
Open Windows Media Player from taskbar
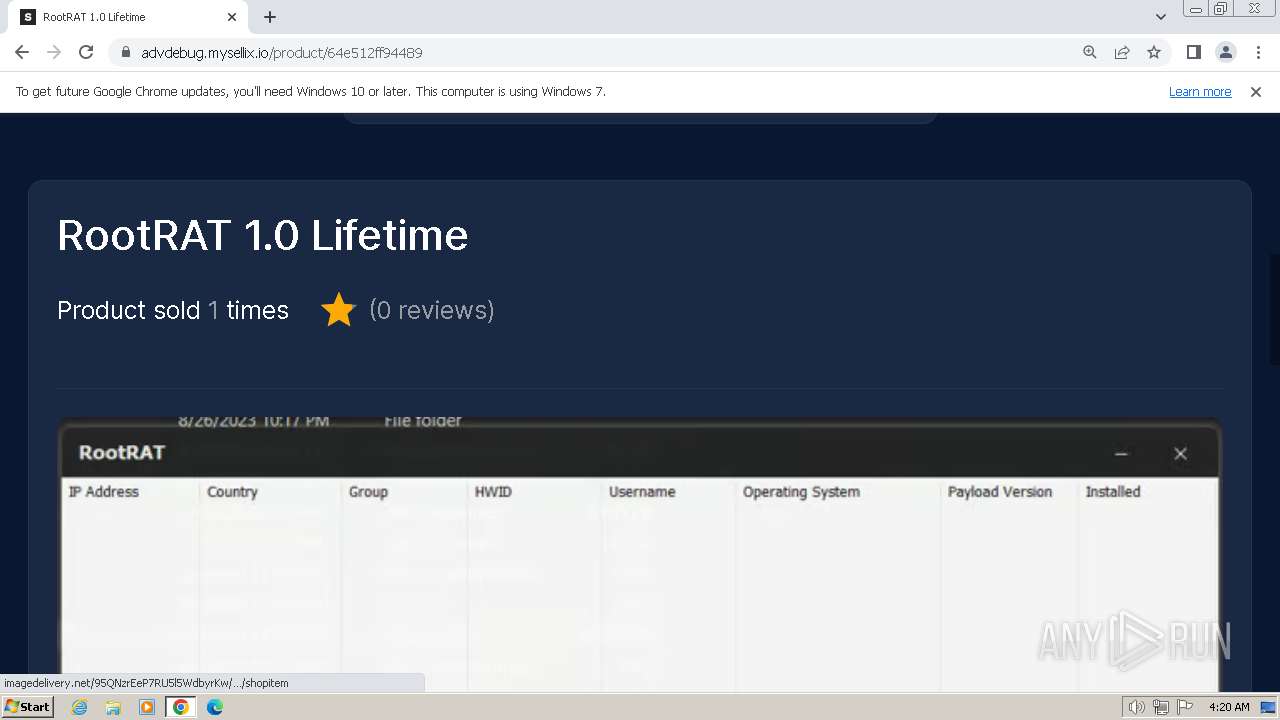point(147,707)
